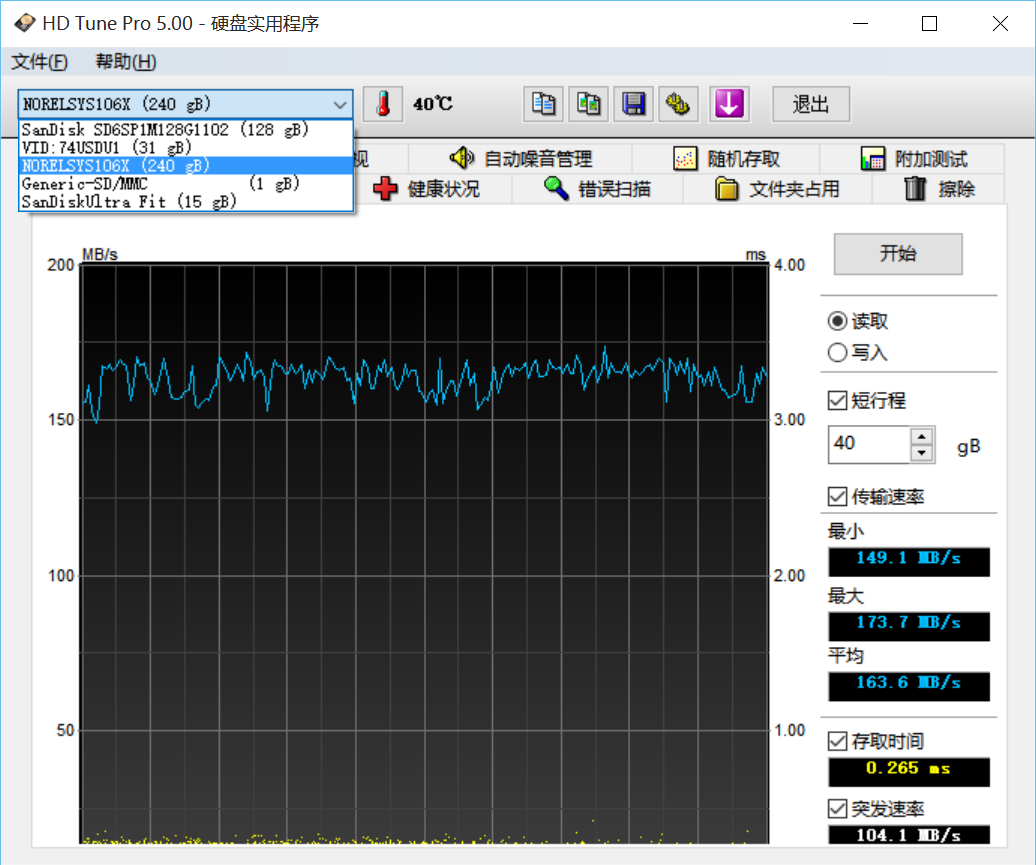This screenshot has height=865, width=1036.
Task: Maximize the HD Tune Pro window
Action: [x=929, y=24]
